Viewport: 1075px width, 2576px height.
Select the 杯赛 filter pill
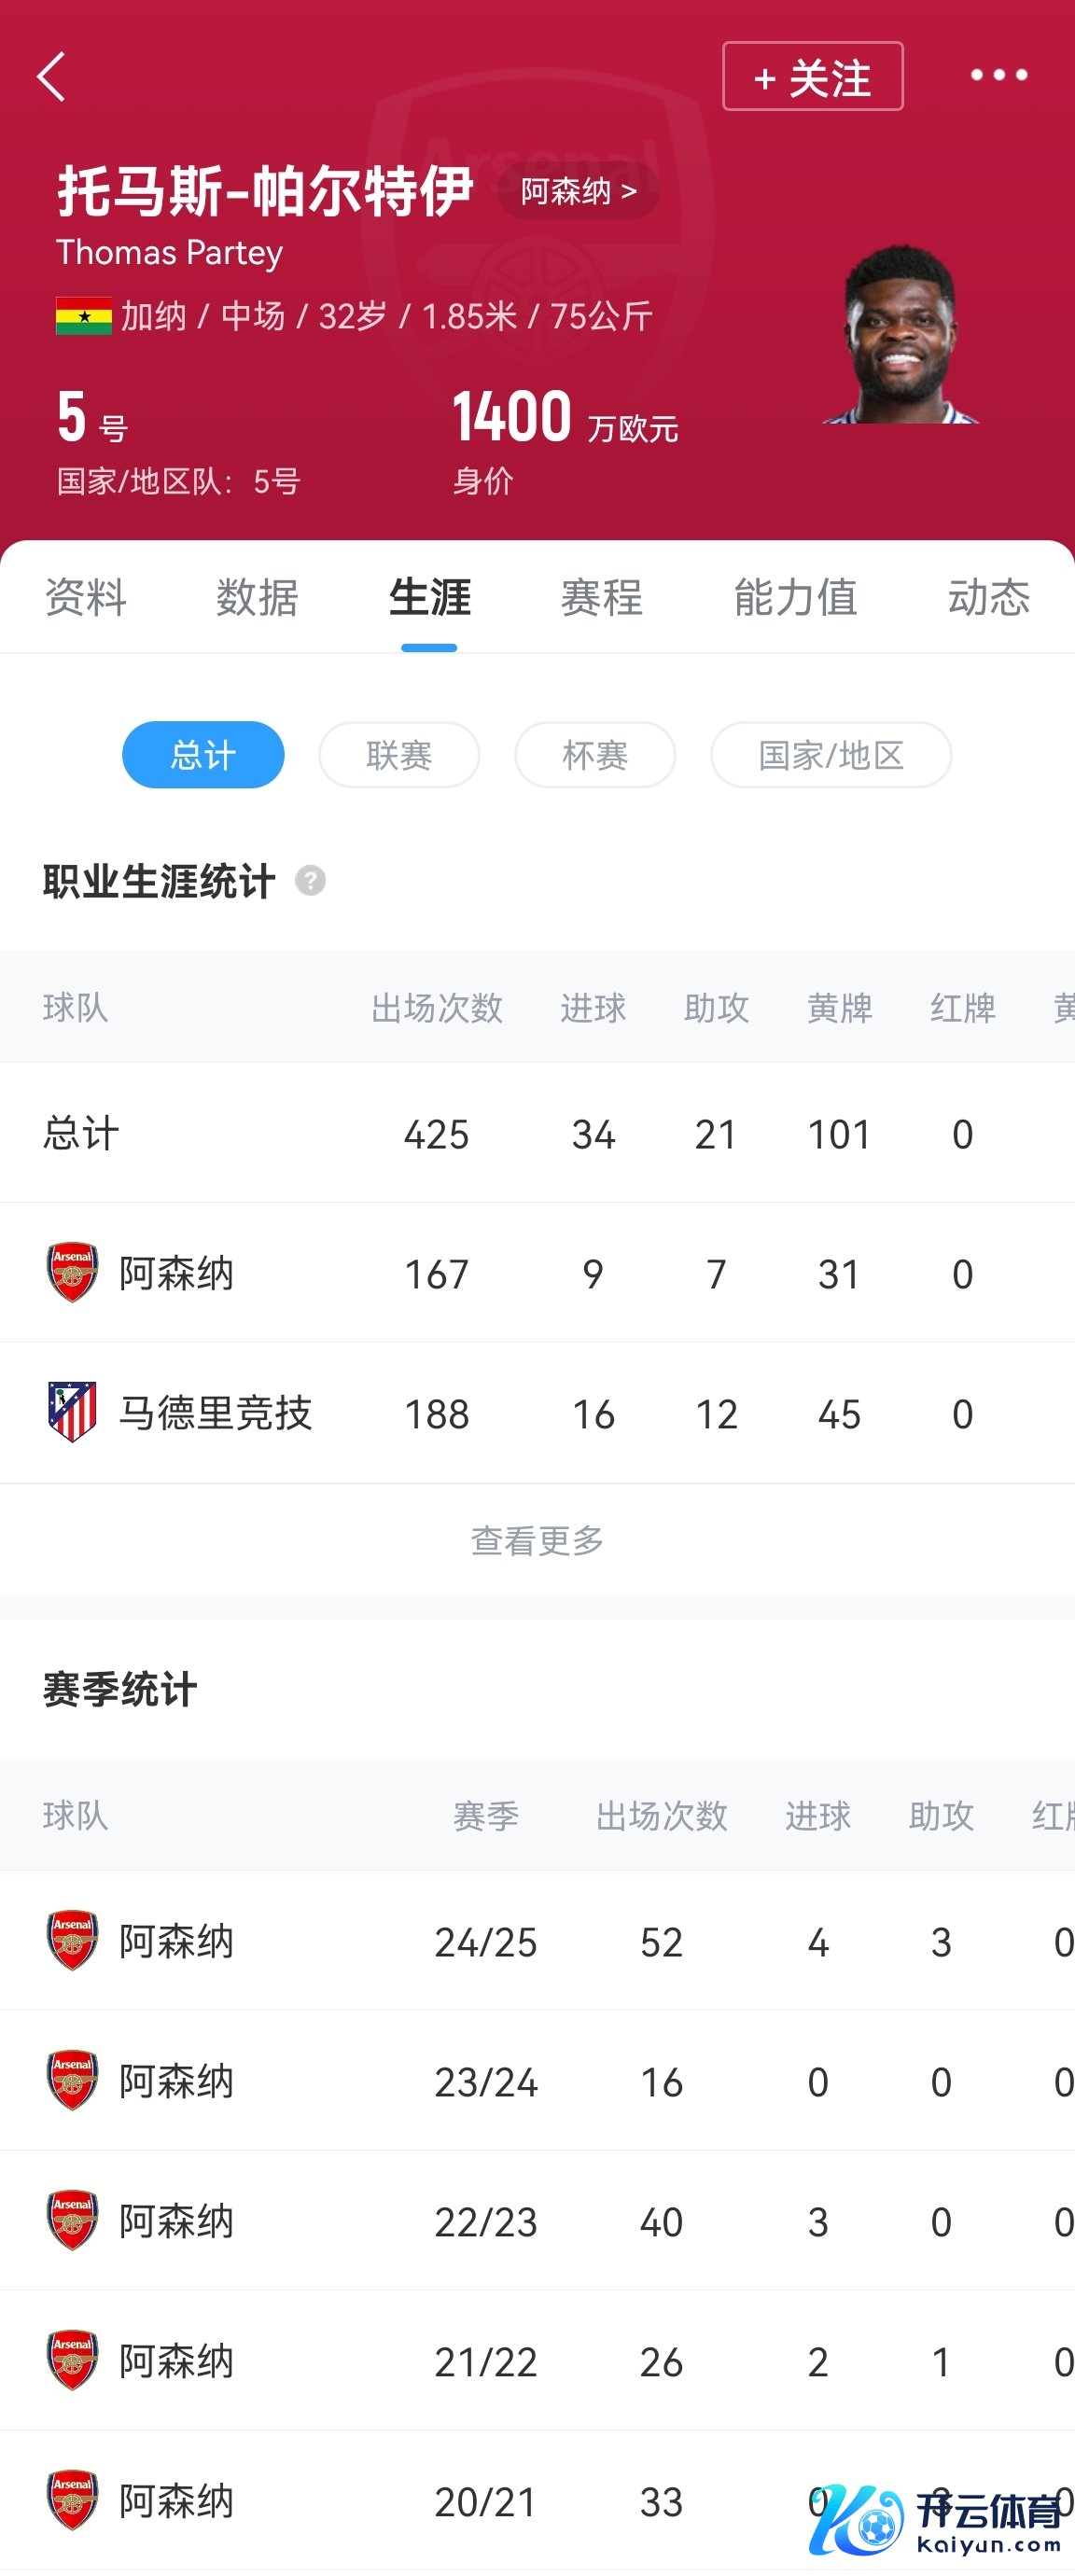pos(595,755)
